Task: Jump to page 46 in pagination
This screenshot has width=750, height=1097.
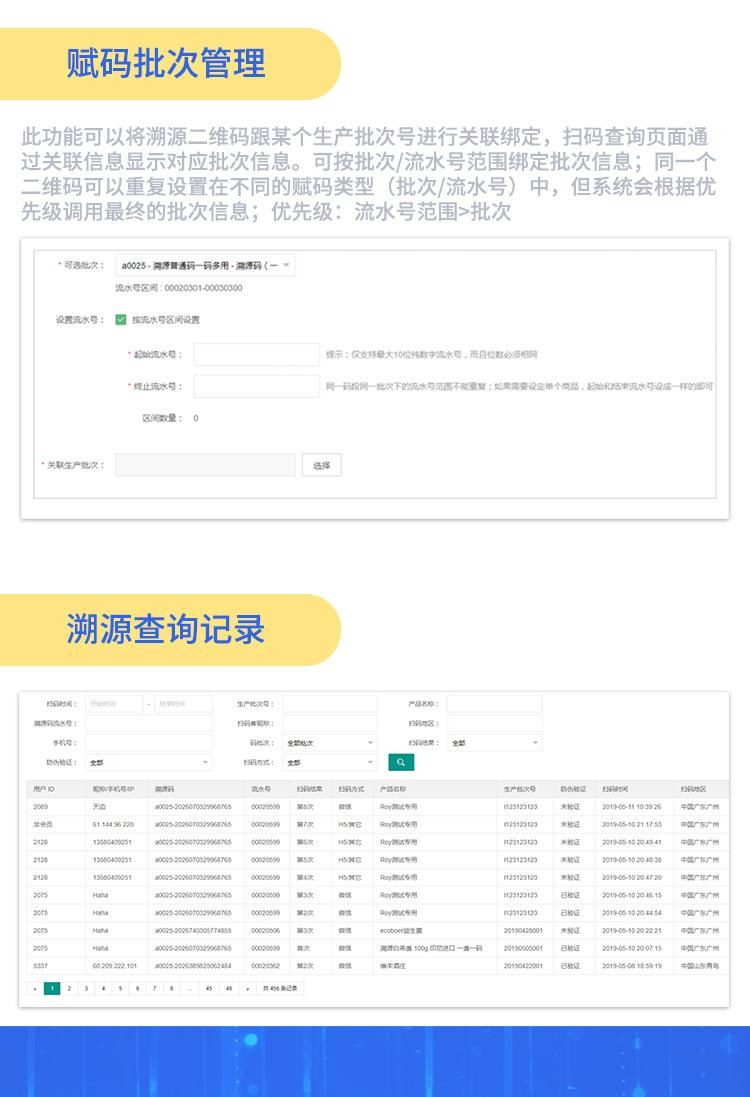Action: point(229,988)
